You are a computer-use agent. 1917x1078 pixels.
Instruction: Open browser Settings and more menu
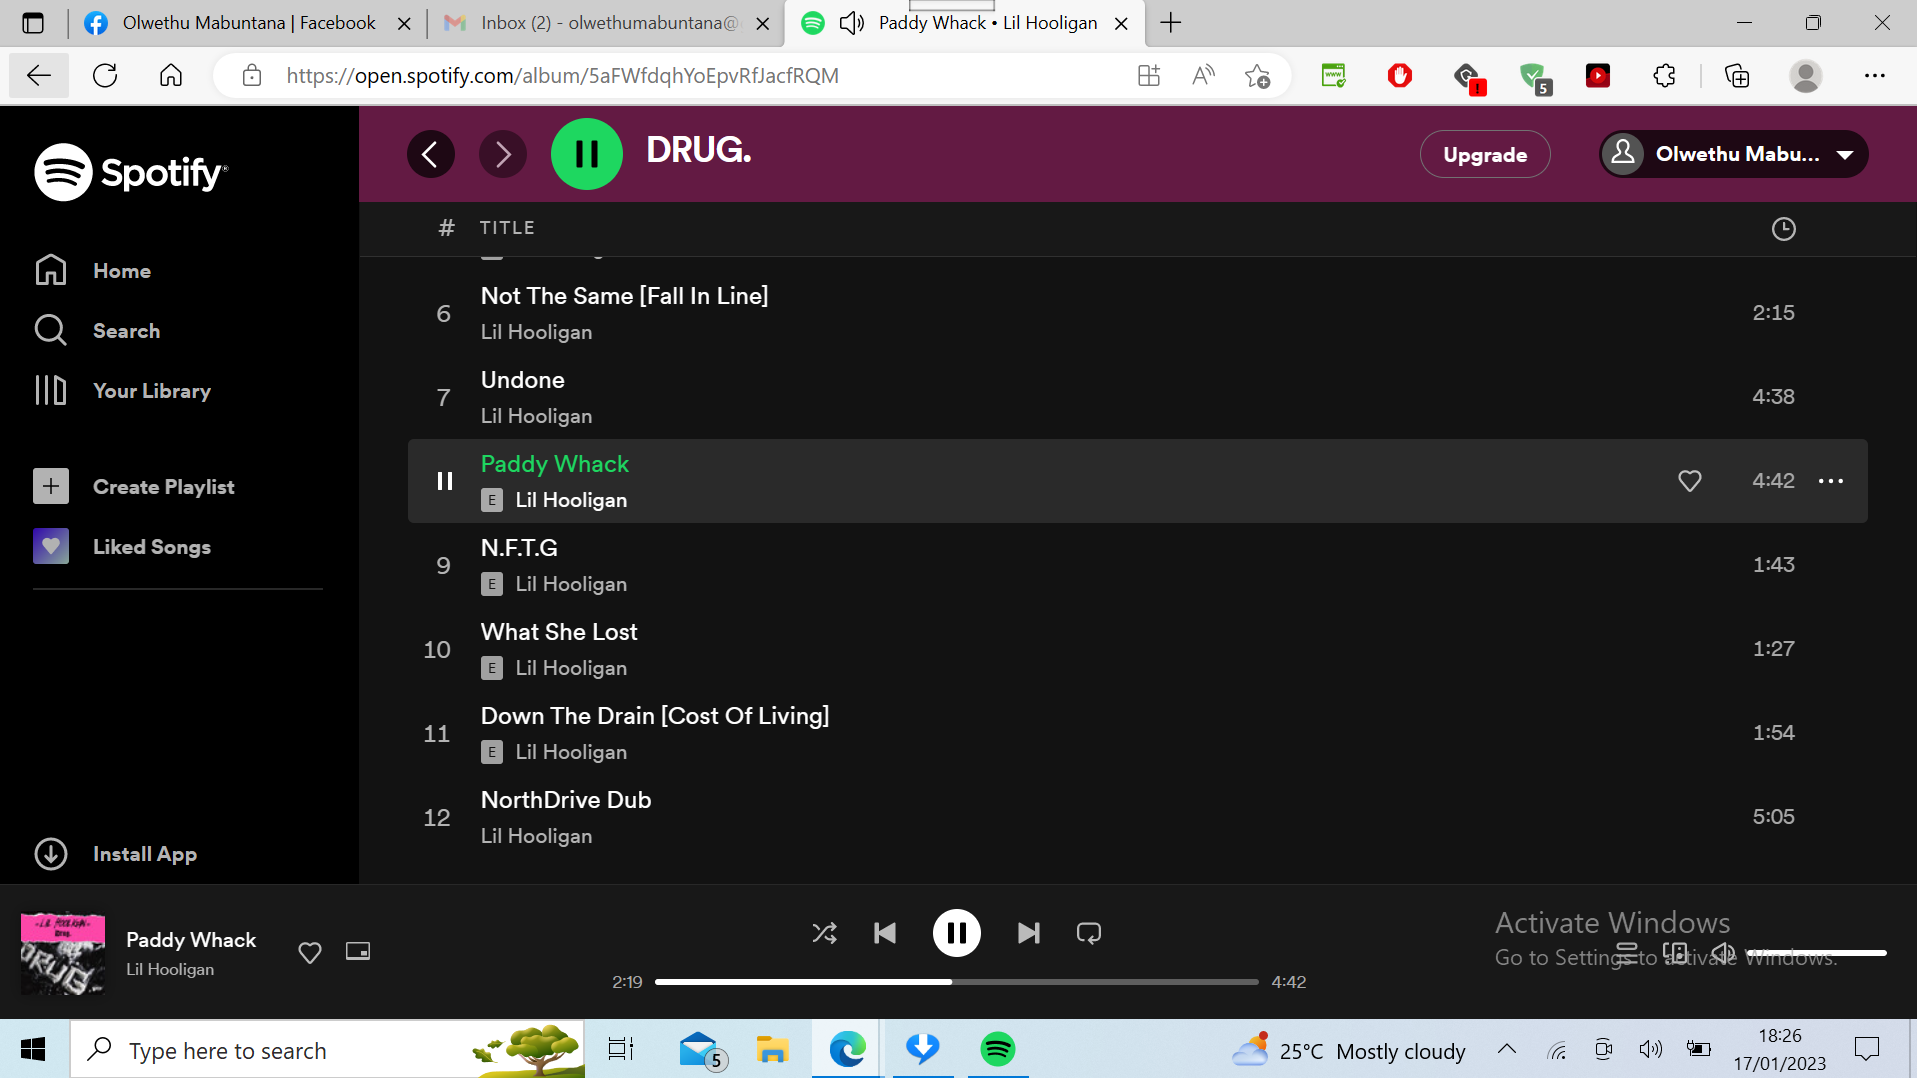point(1875,76)
